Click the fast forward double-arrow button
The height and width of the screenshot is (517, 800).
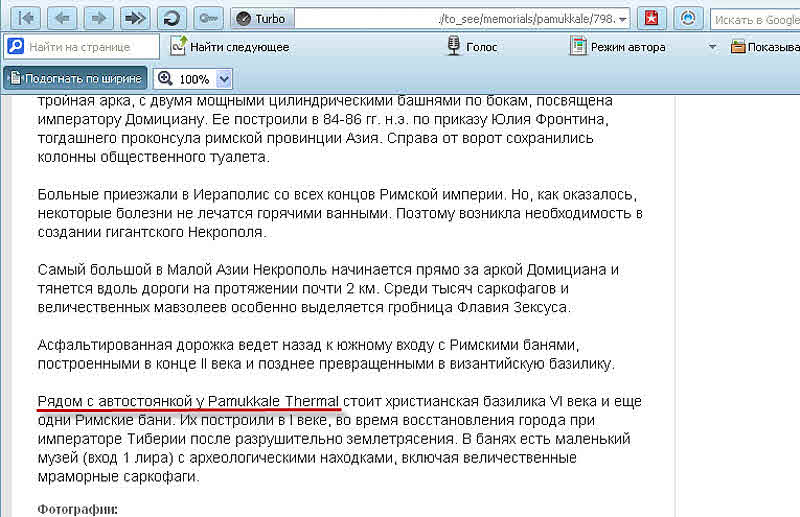[x=135, y=18]
